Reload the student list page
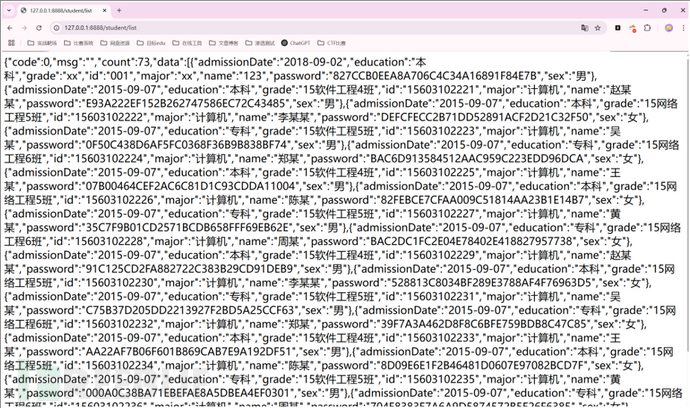 coord(39,28)
